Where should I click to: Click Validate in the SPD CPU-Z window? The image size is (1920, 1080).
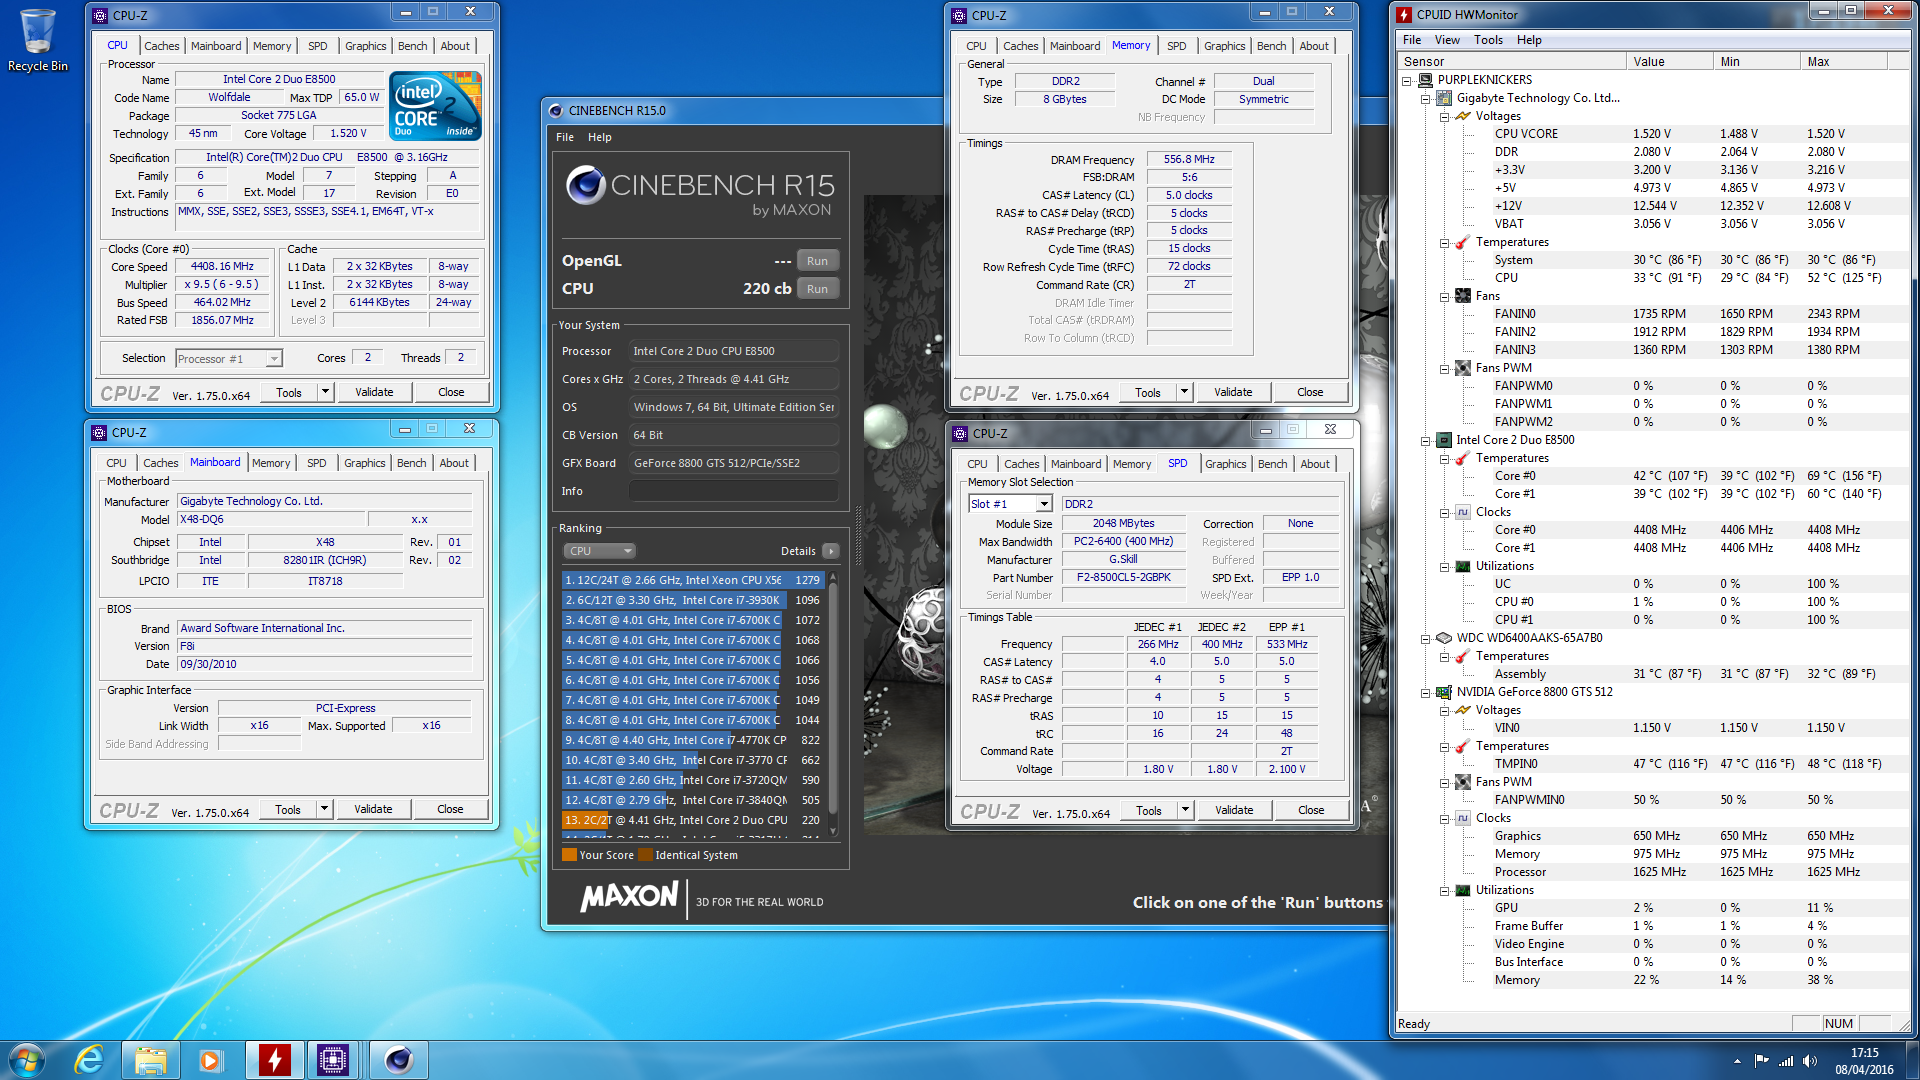click(1234, 810)
